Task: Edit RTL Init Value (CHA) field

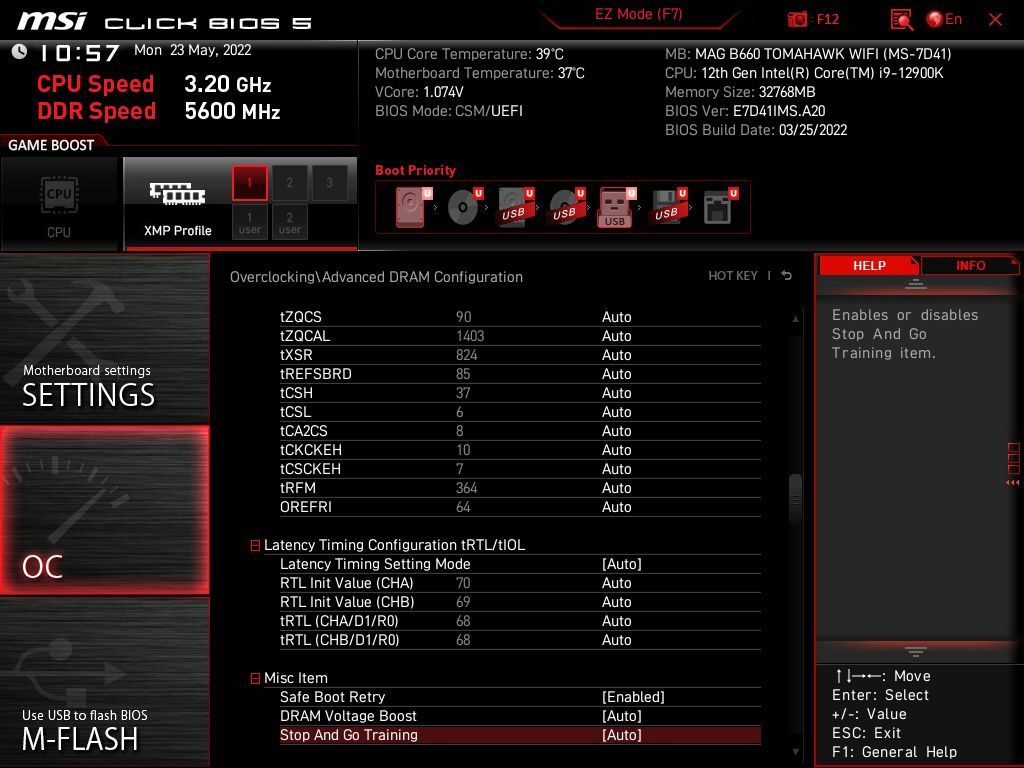Action: (616, 583)
